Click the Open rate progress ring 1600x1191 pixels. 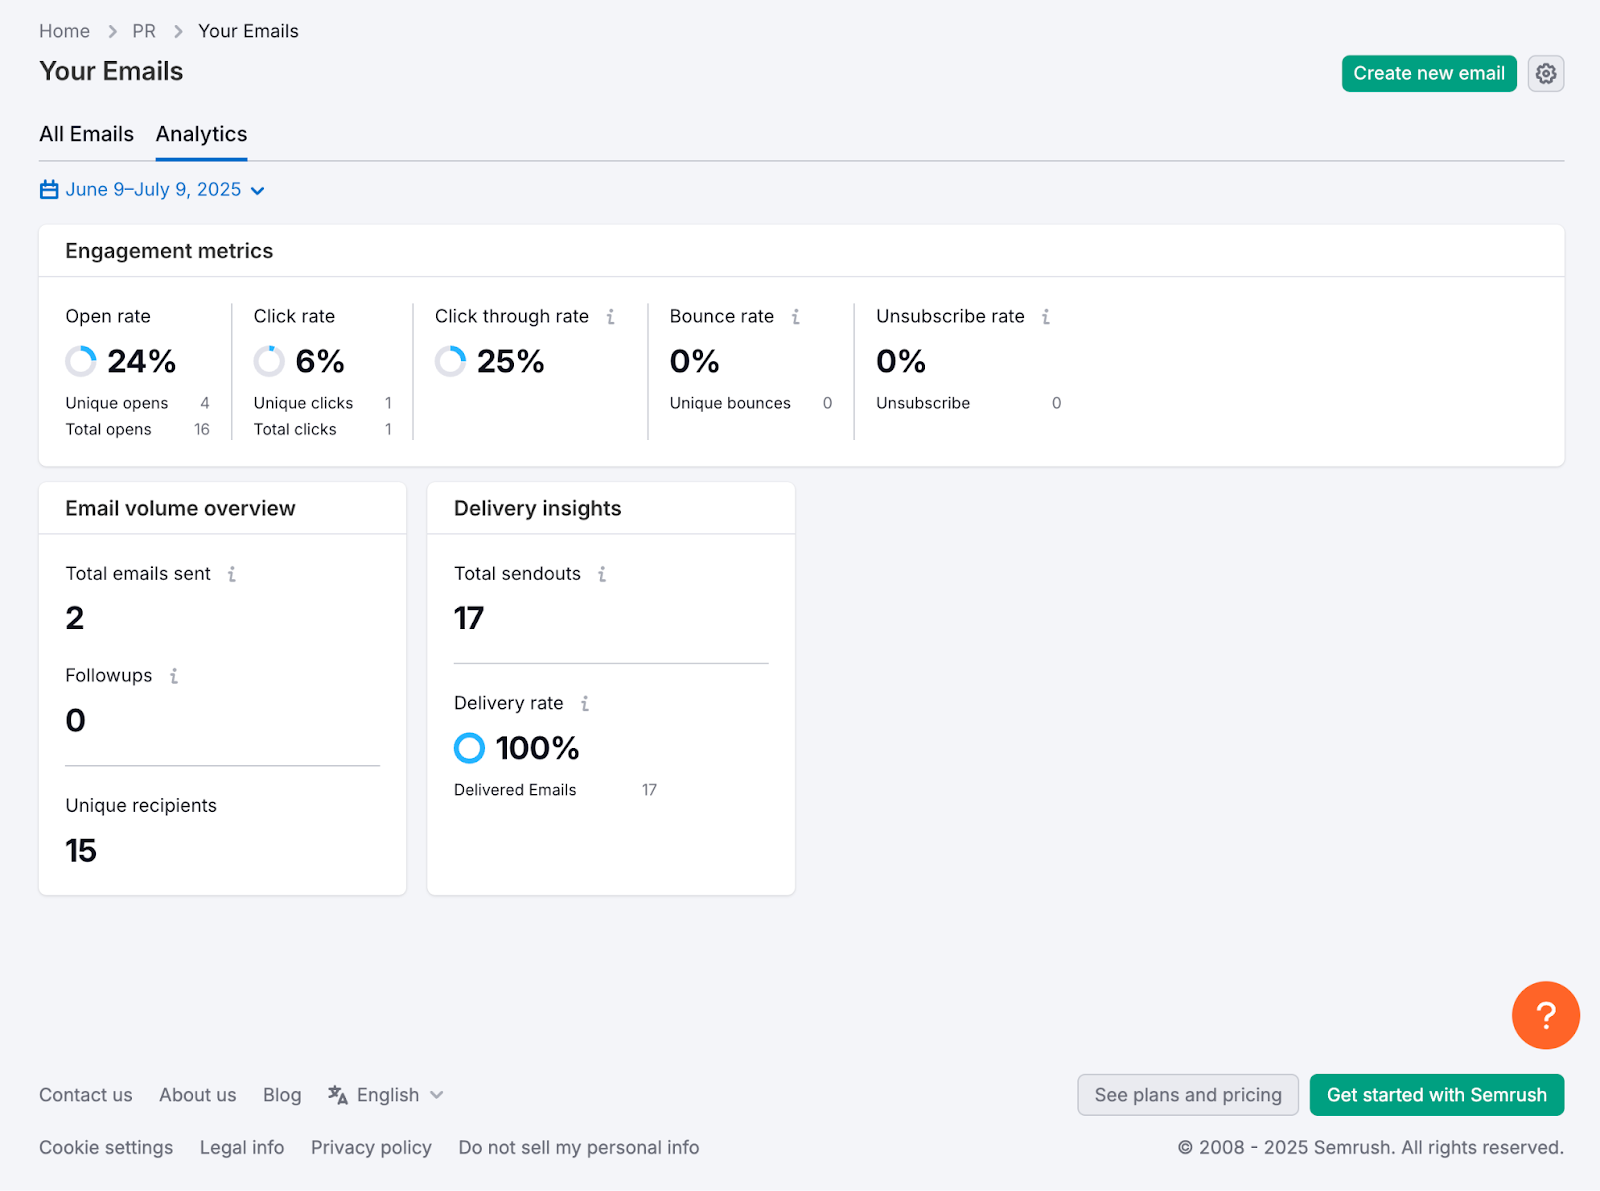81,361
